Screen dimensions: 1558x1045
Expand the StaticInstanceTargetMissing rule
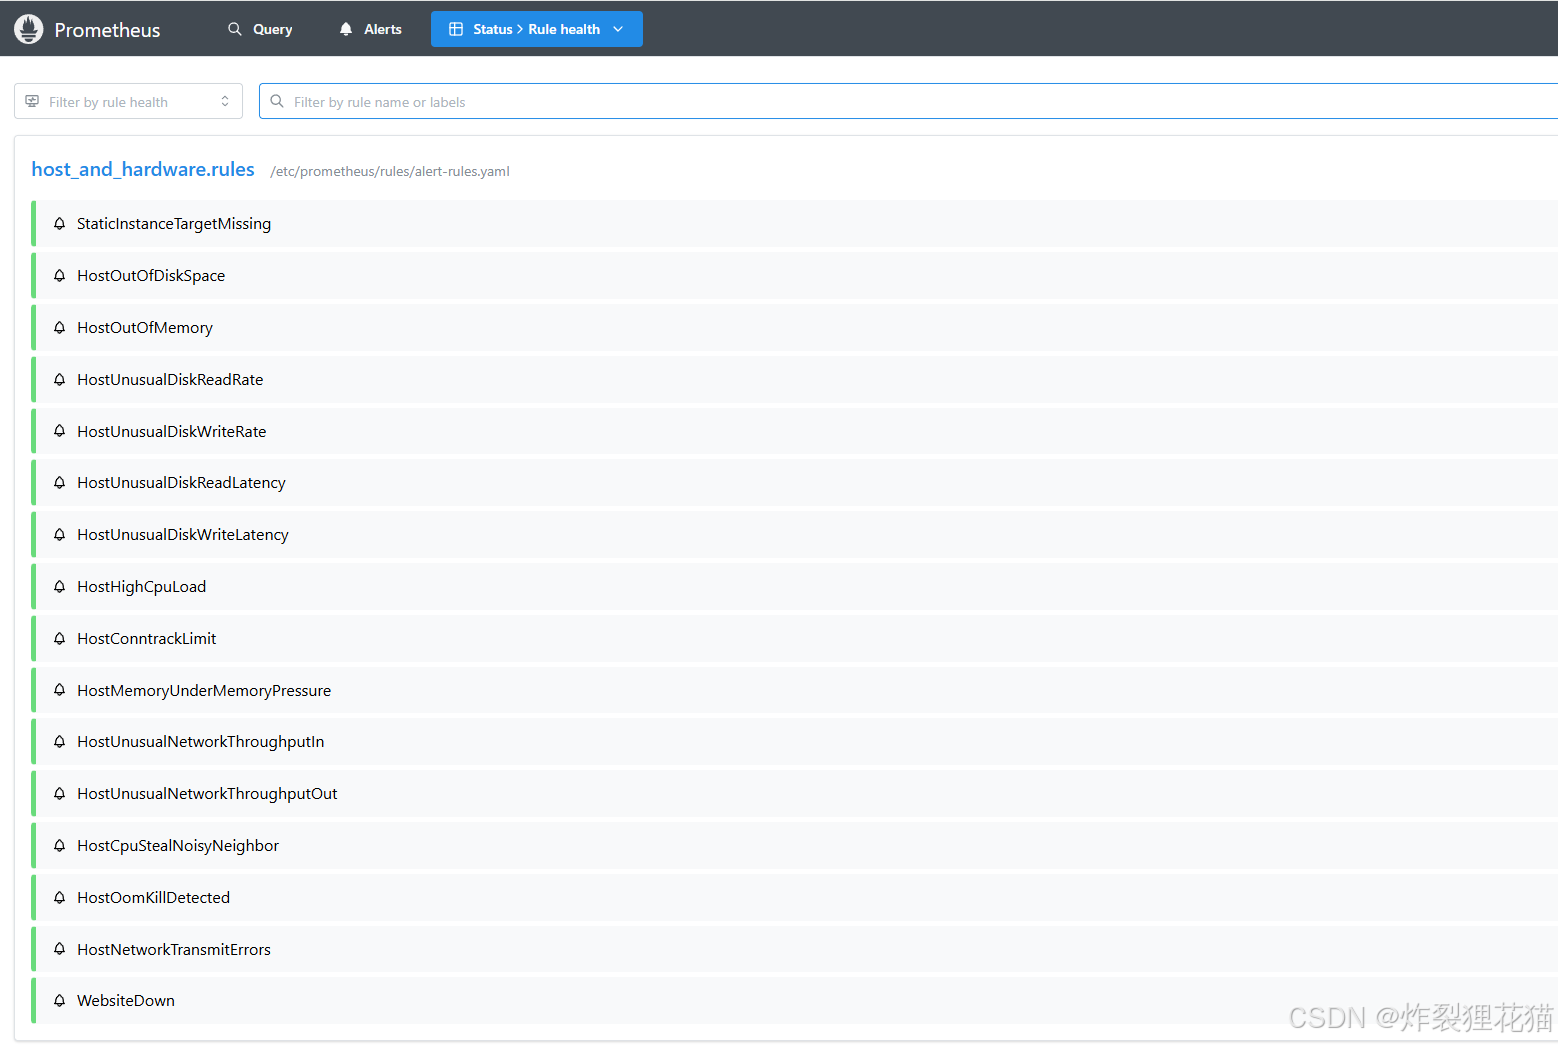tap(795, 224)
